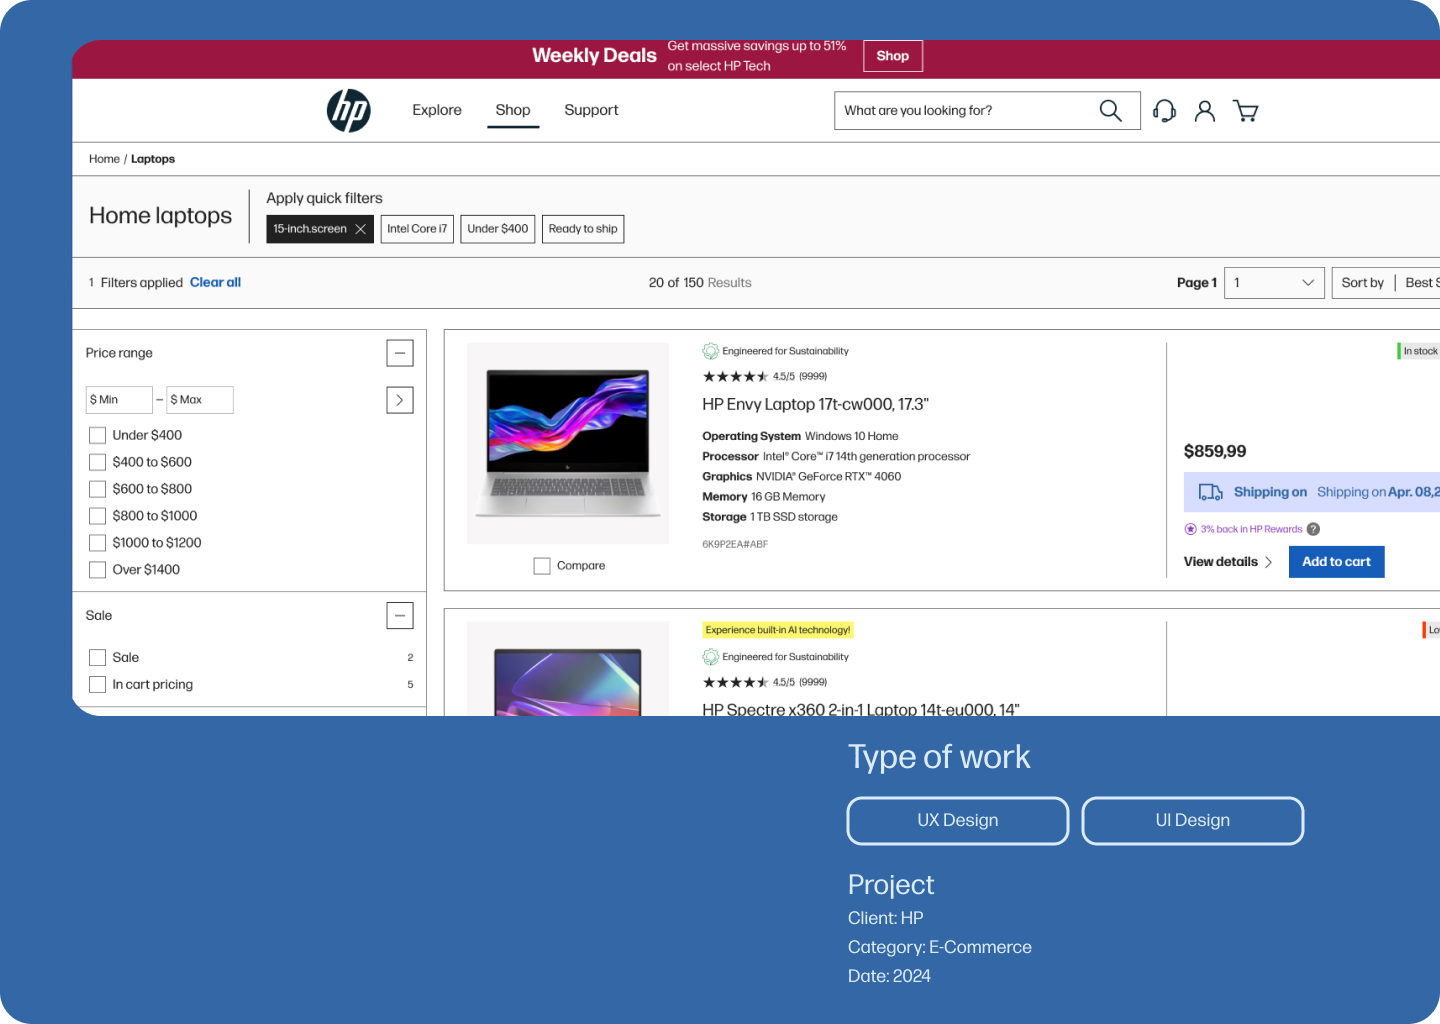
Task: Apply the Intel Core i7 quick filter
Action: click(417, 229)
